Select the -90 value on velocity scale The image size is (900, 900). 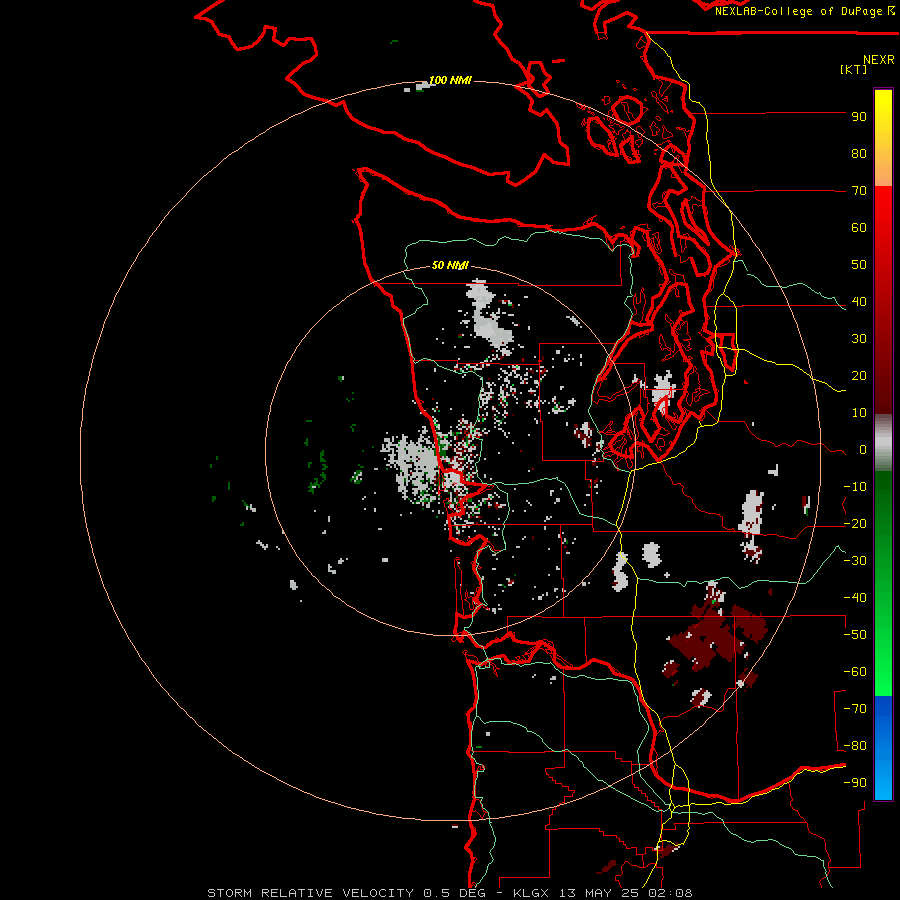pyautogui.click(x=855, y=783)
